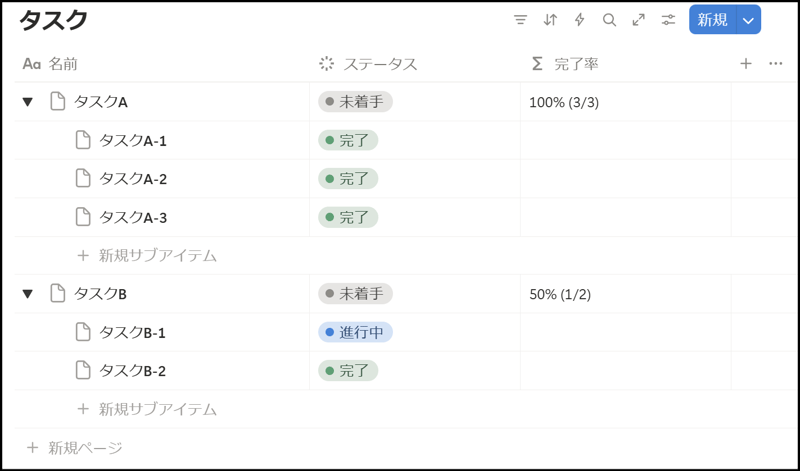Open database in full-screen expand icon
The width and height of the screenshot is (800, 471).
[x=638, y=20]
